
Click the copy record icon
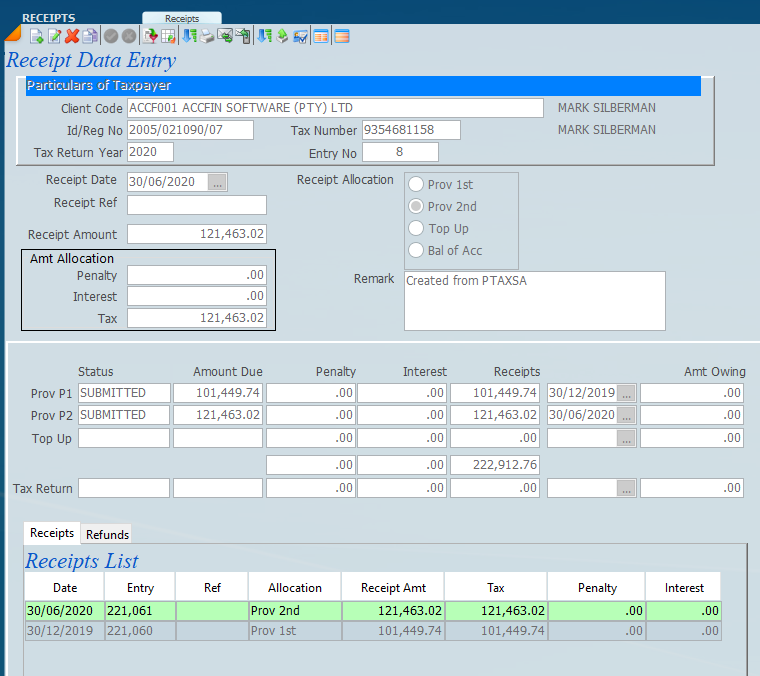[90, 36]
